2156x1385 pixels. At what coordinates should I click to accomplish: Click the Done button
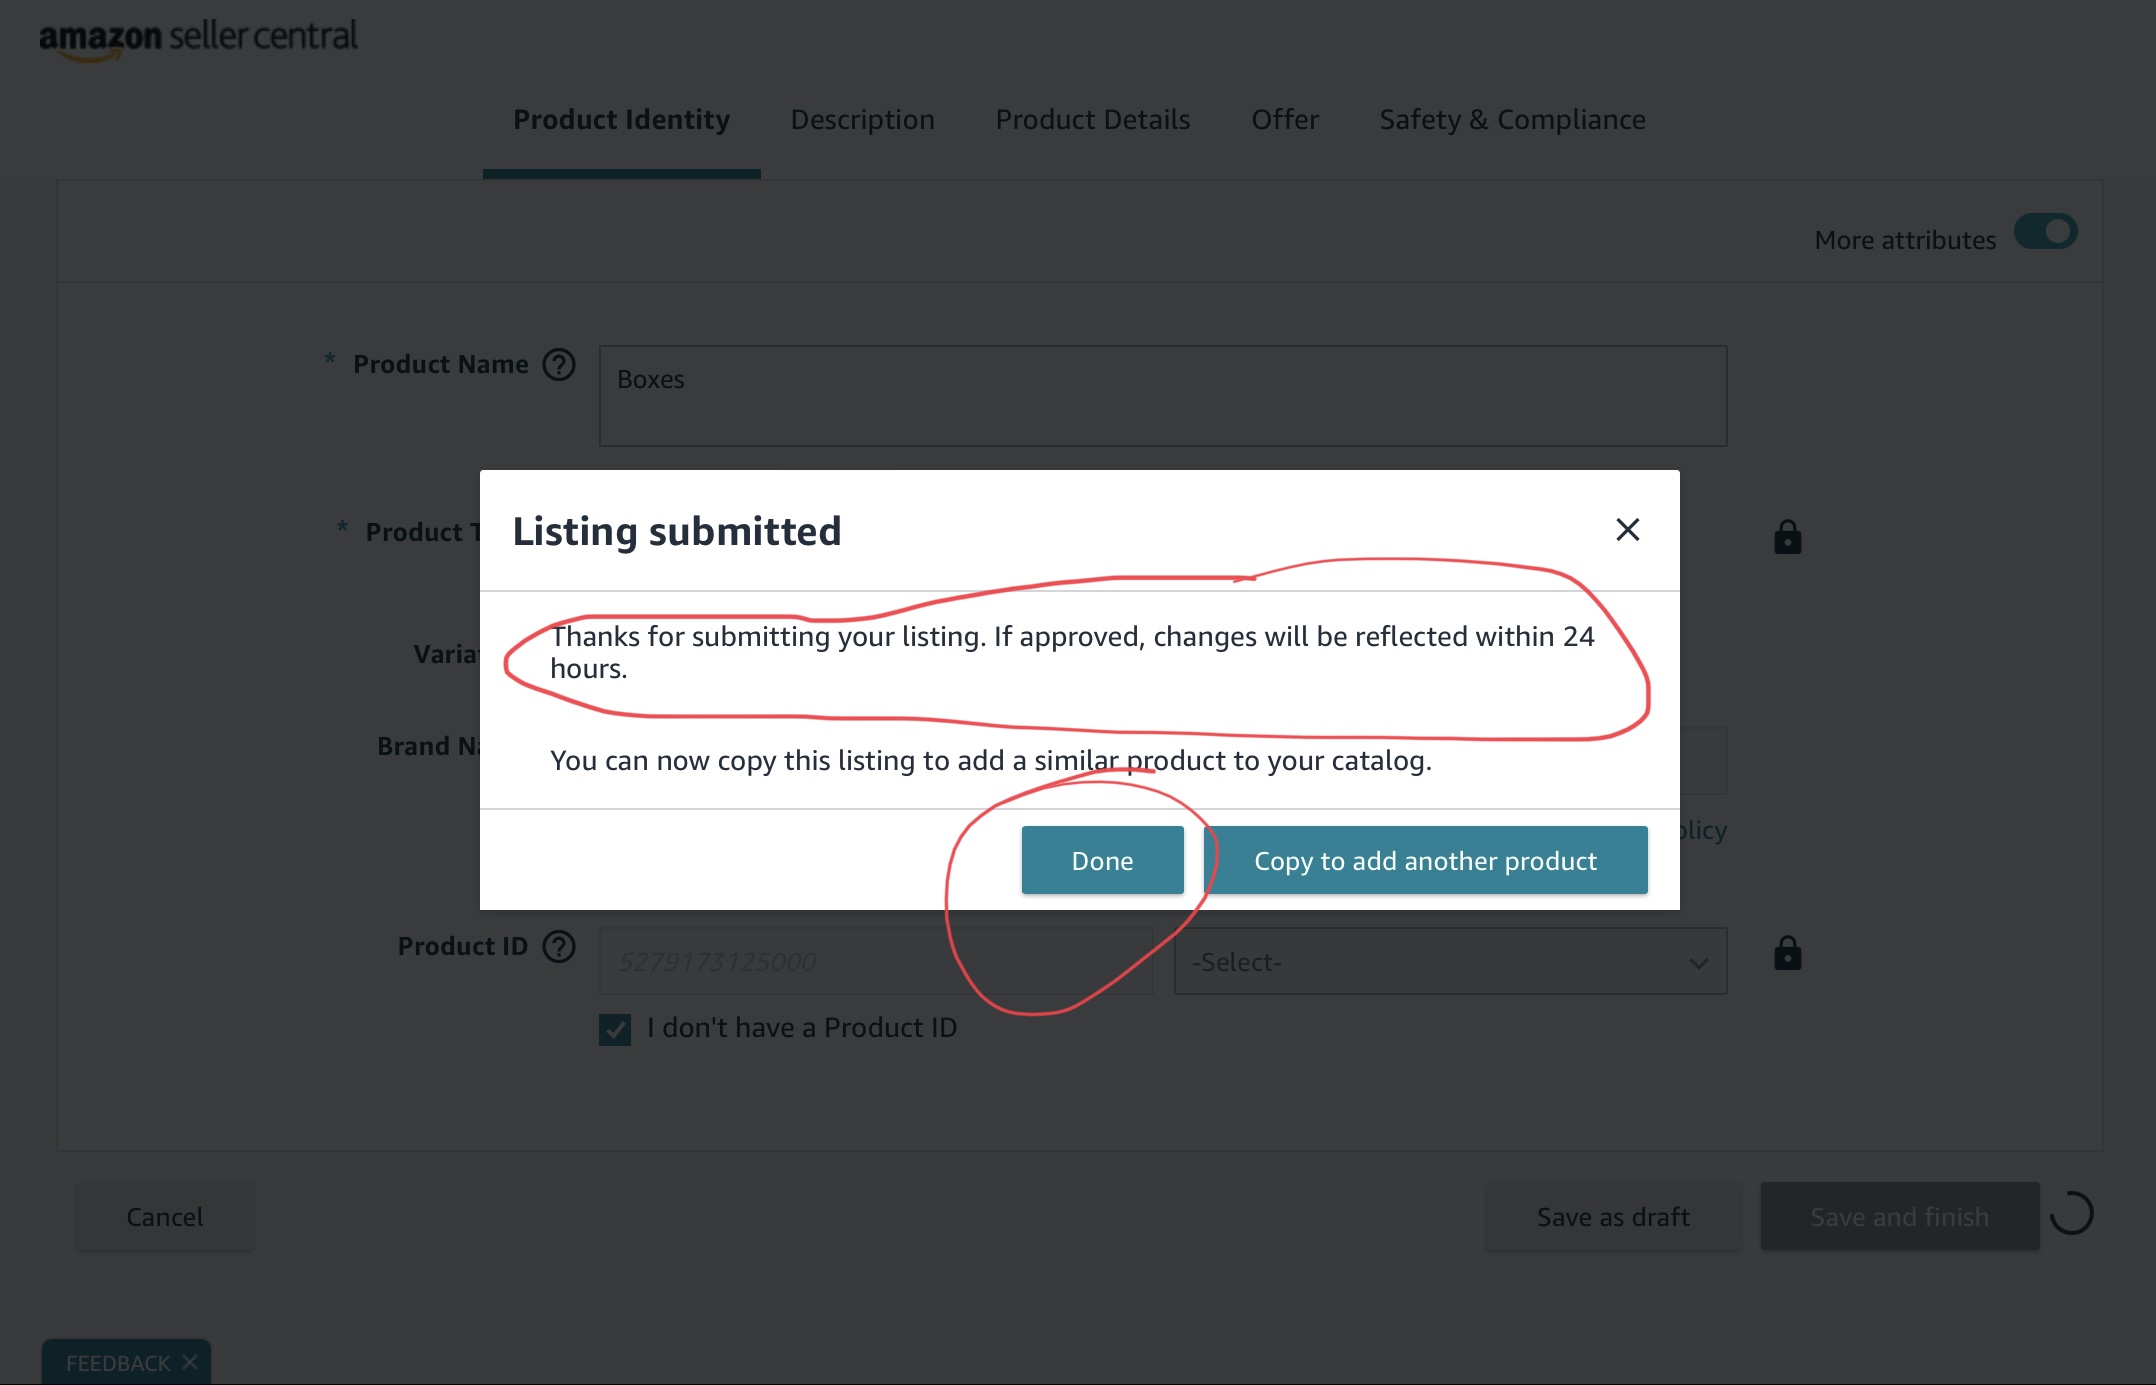point(1102,860)
